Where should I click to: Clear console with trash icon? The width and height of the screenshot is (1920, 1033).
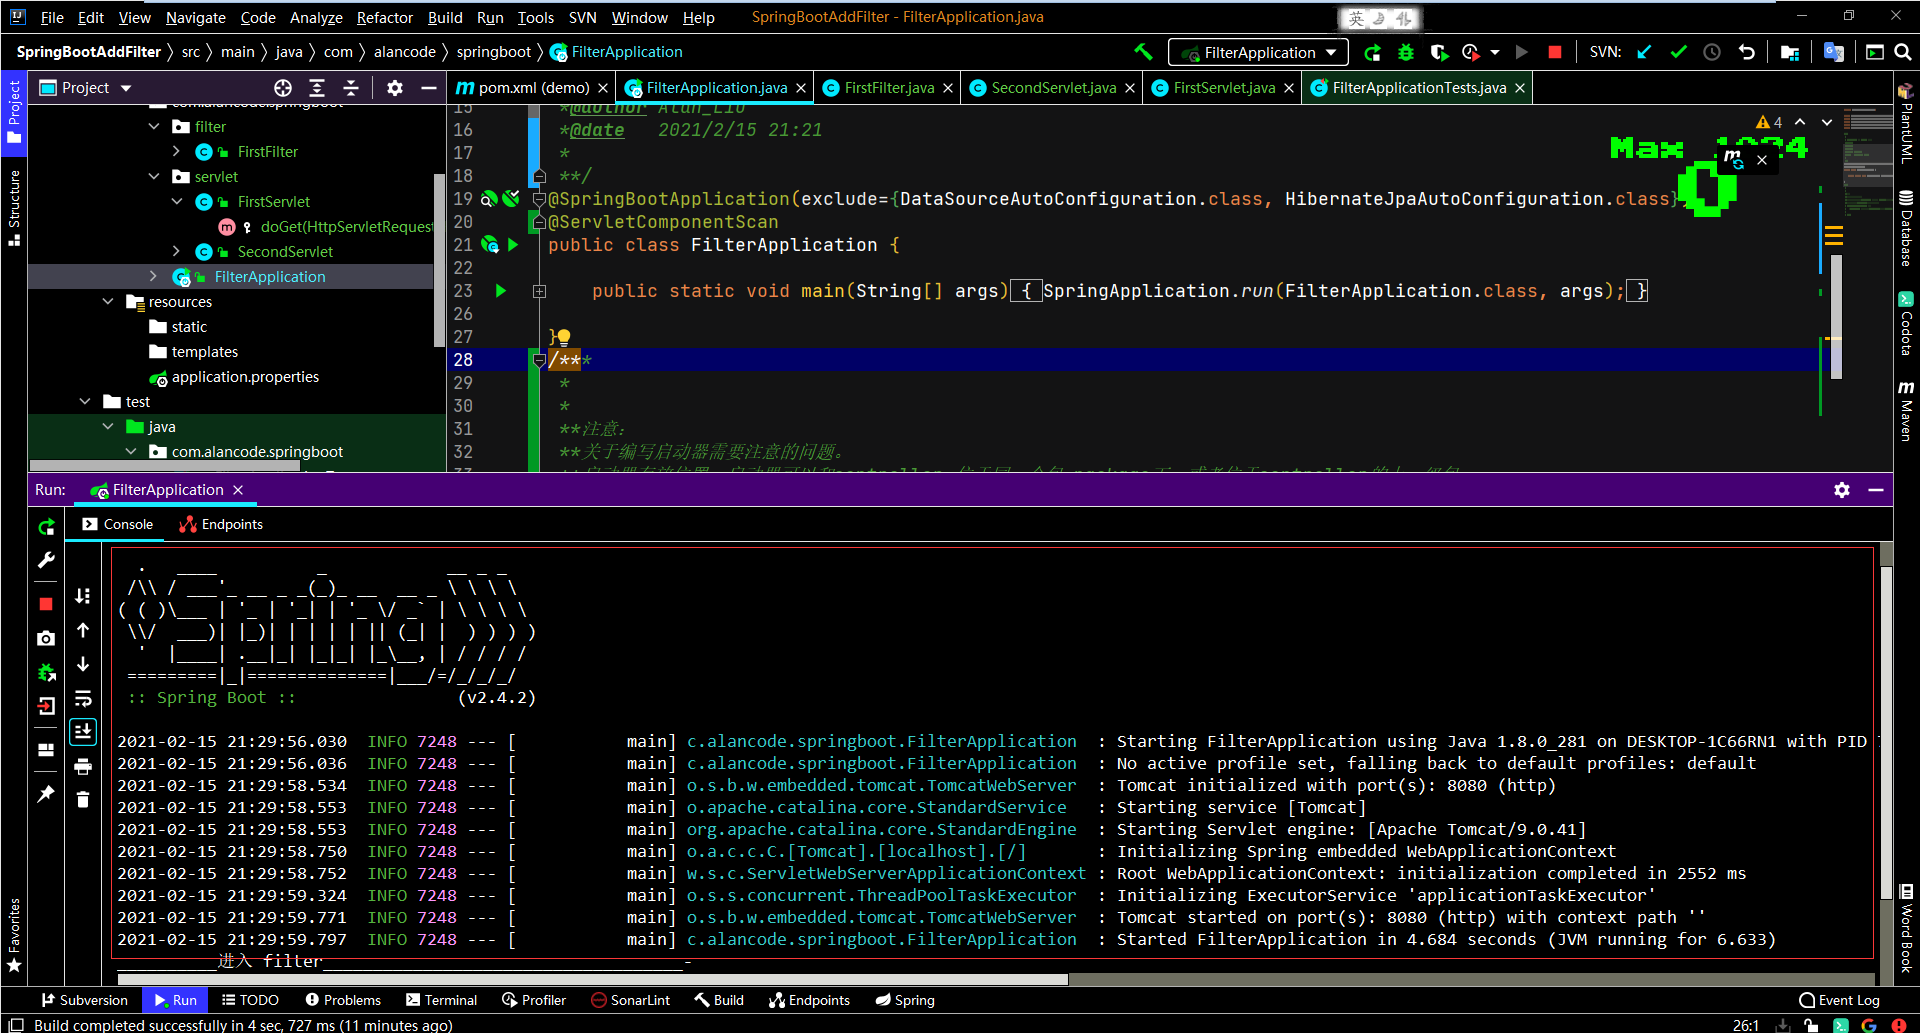point(83,799)
